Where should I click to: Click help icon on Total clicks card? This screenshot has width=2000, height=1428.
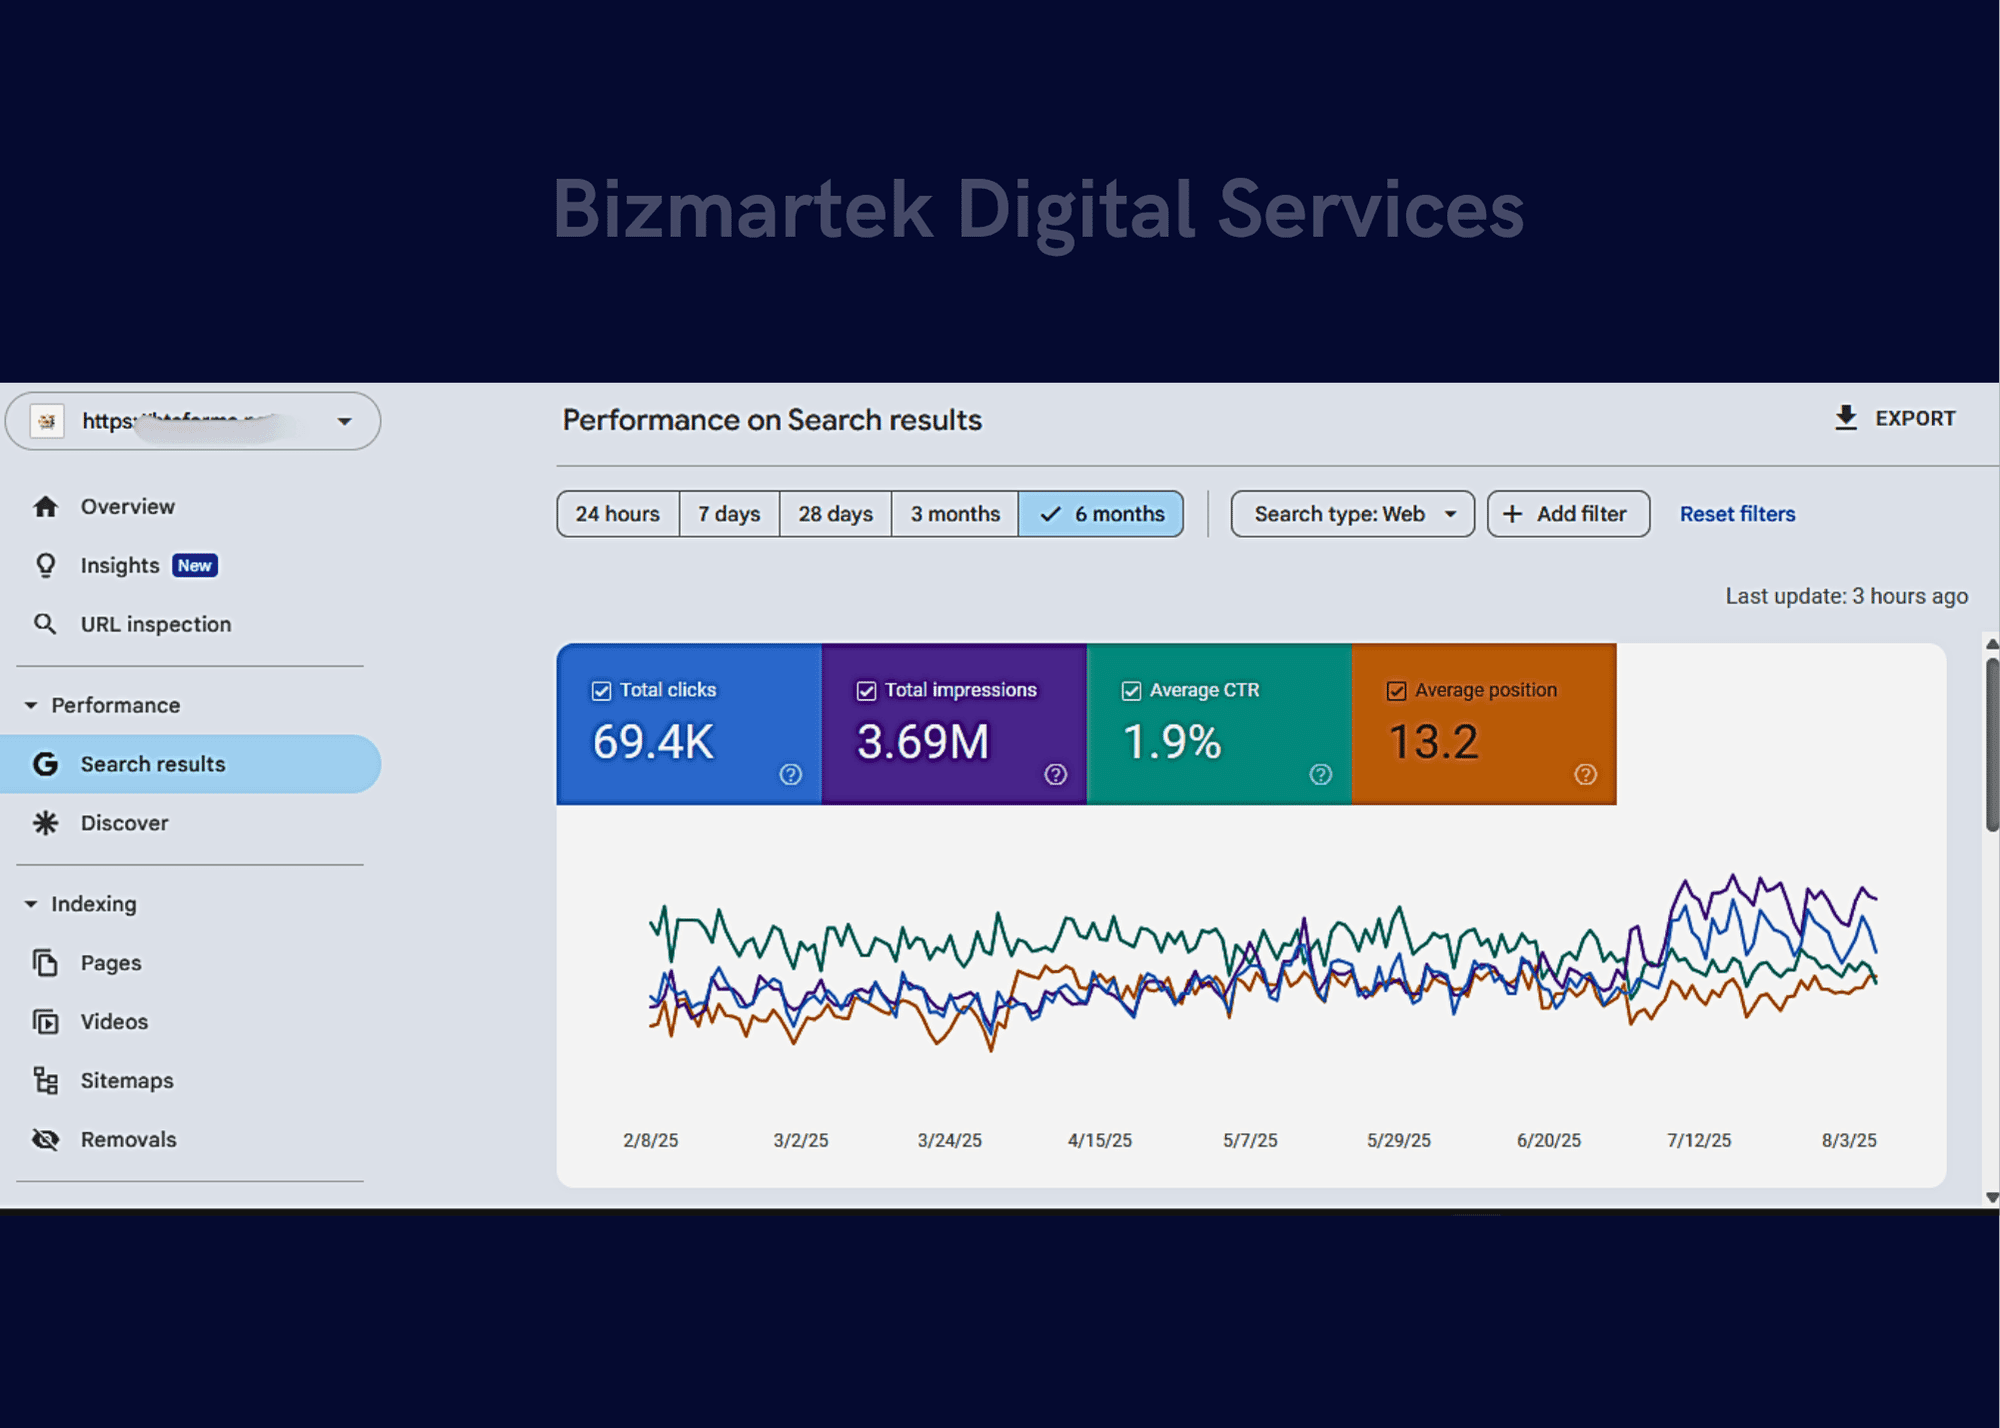pyautogui.click(x=791, y=774)
